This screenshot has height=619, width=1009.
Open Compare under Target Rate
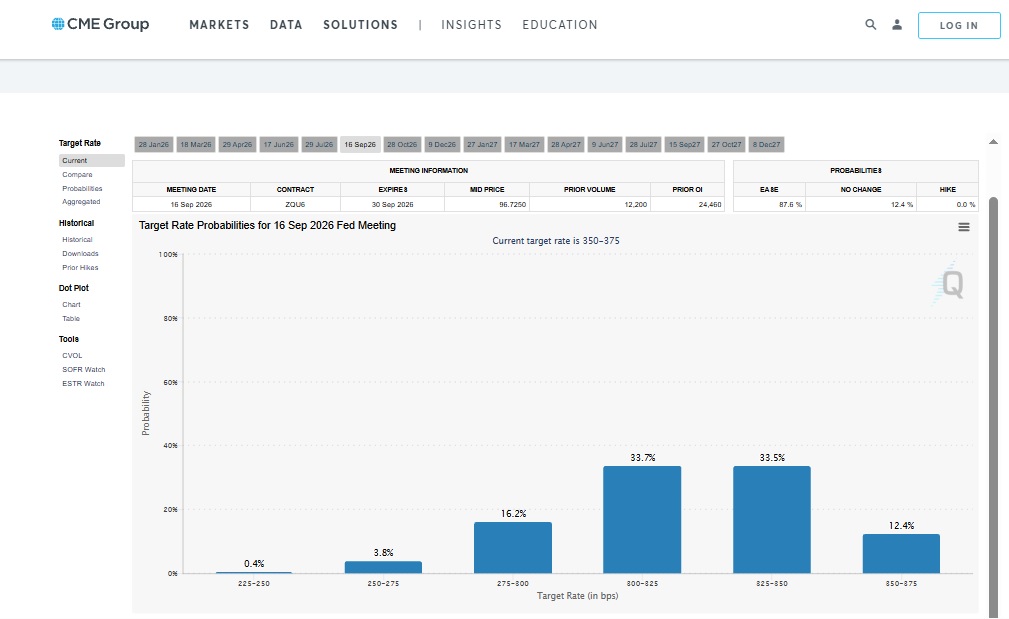tap(77, 175)
